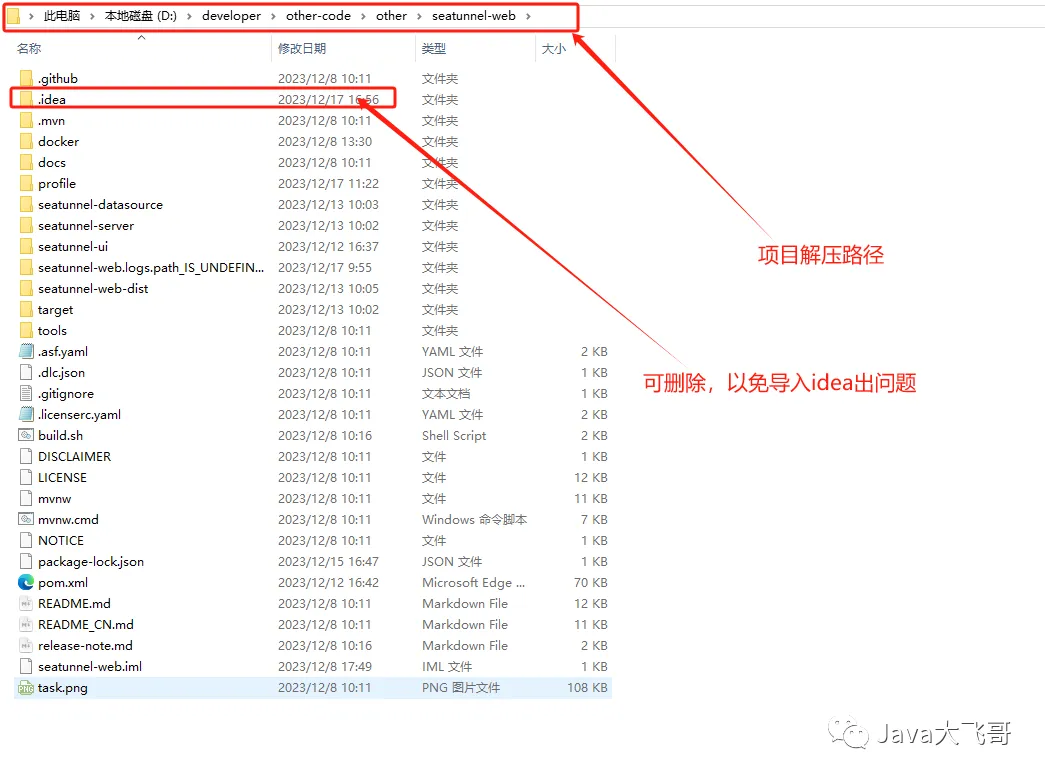Click the mvnw.cmd script file icon
This screenshot has height=779, width=1045.
pyautogui.click(x=26, y=519)
